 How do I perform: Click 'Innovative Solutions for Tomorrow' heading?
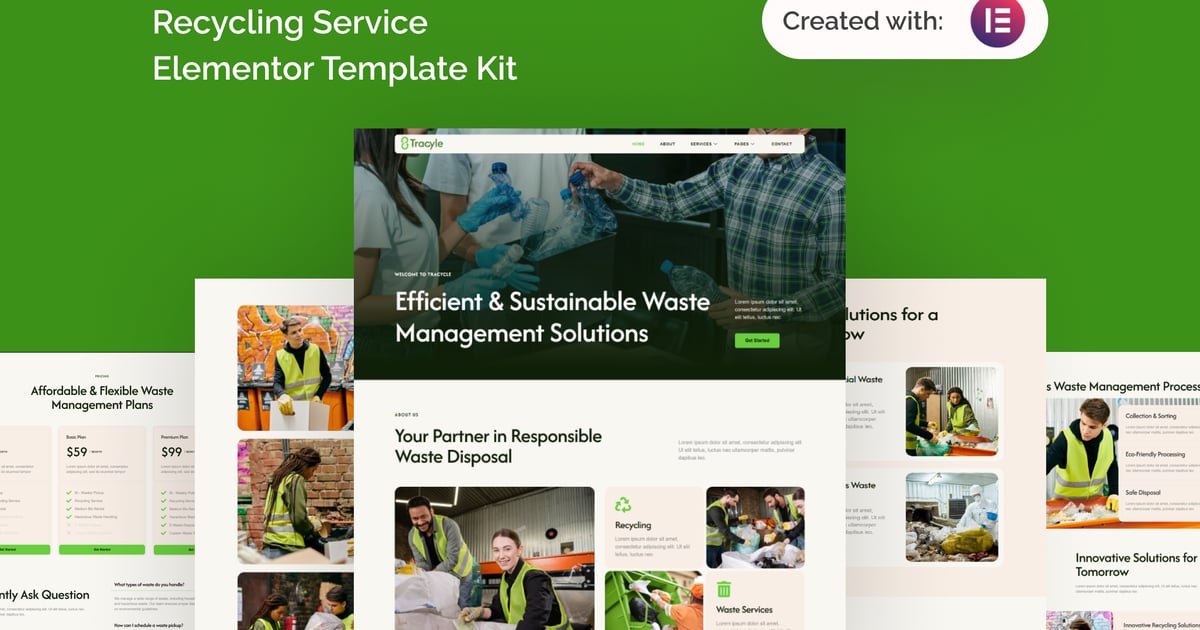coord(1136,565)
